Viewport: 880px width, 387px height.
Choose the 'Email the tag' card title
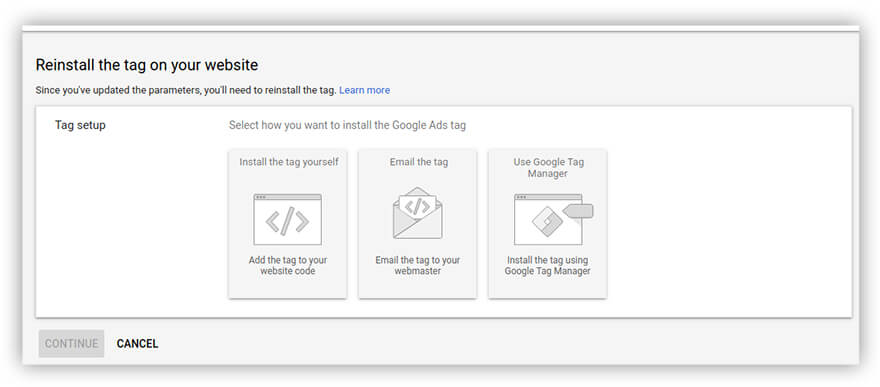click(419, 162)
